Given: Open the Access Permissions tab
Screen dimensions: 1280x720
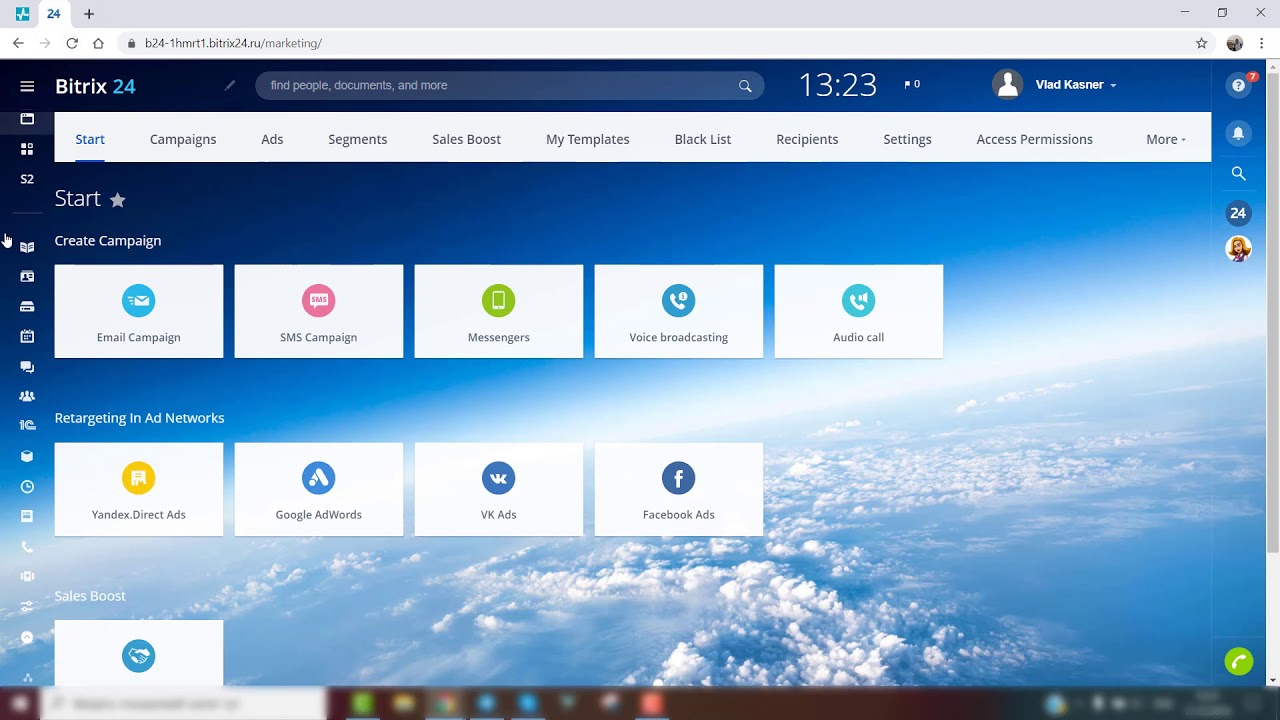Looking at the screenshot, I should (x=1034, y=139).
